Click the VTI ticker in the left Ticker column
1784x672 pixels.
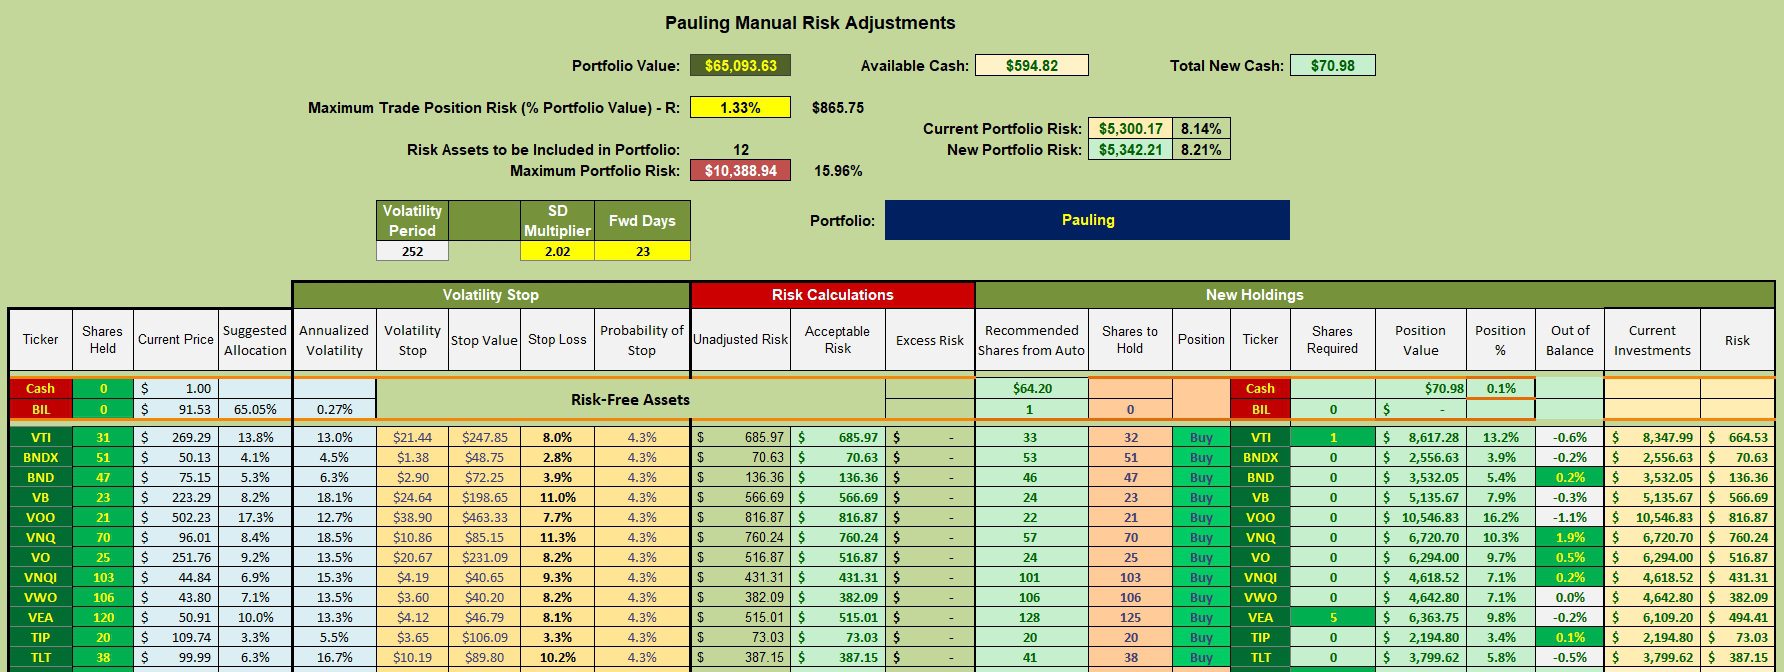(40, 437)
